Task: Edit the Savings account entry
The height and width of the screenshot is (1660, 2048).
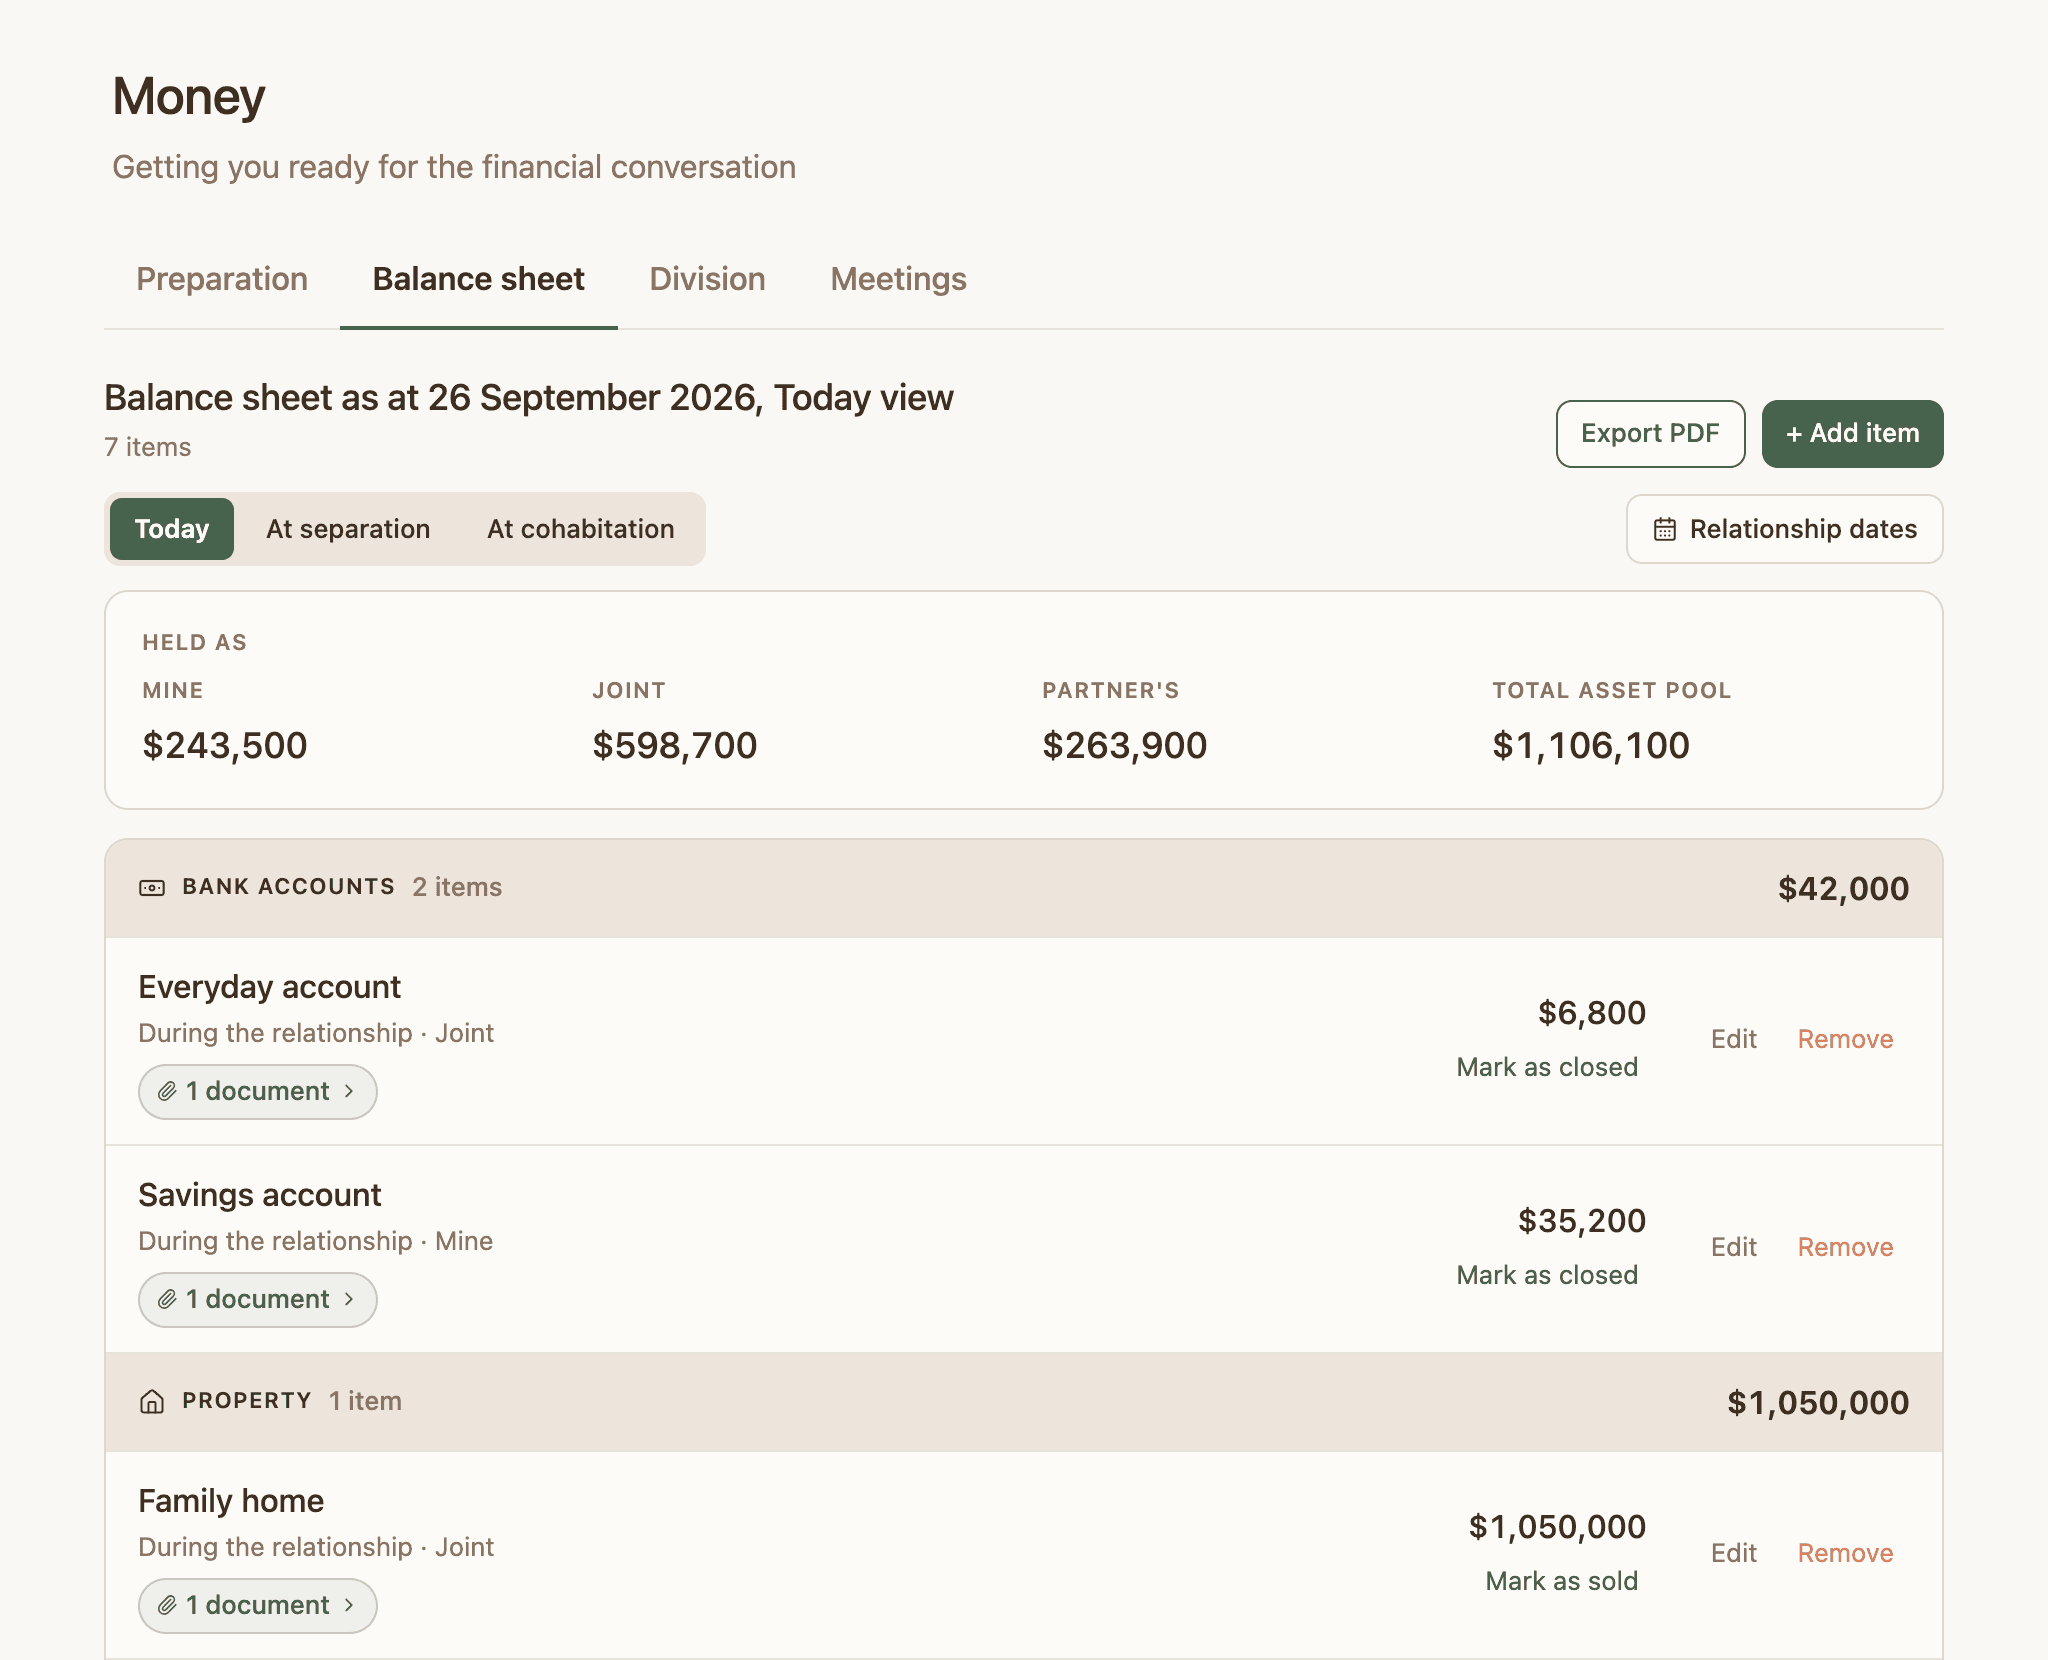Action: pyautogui.click(x=1734, y=1247)
